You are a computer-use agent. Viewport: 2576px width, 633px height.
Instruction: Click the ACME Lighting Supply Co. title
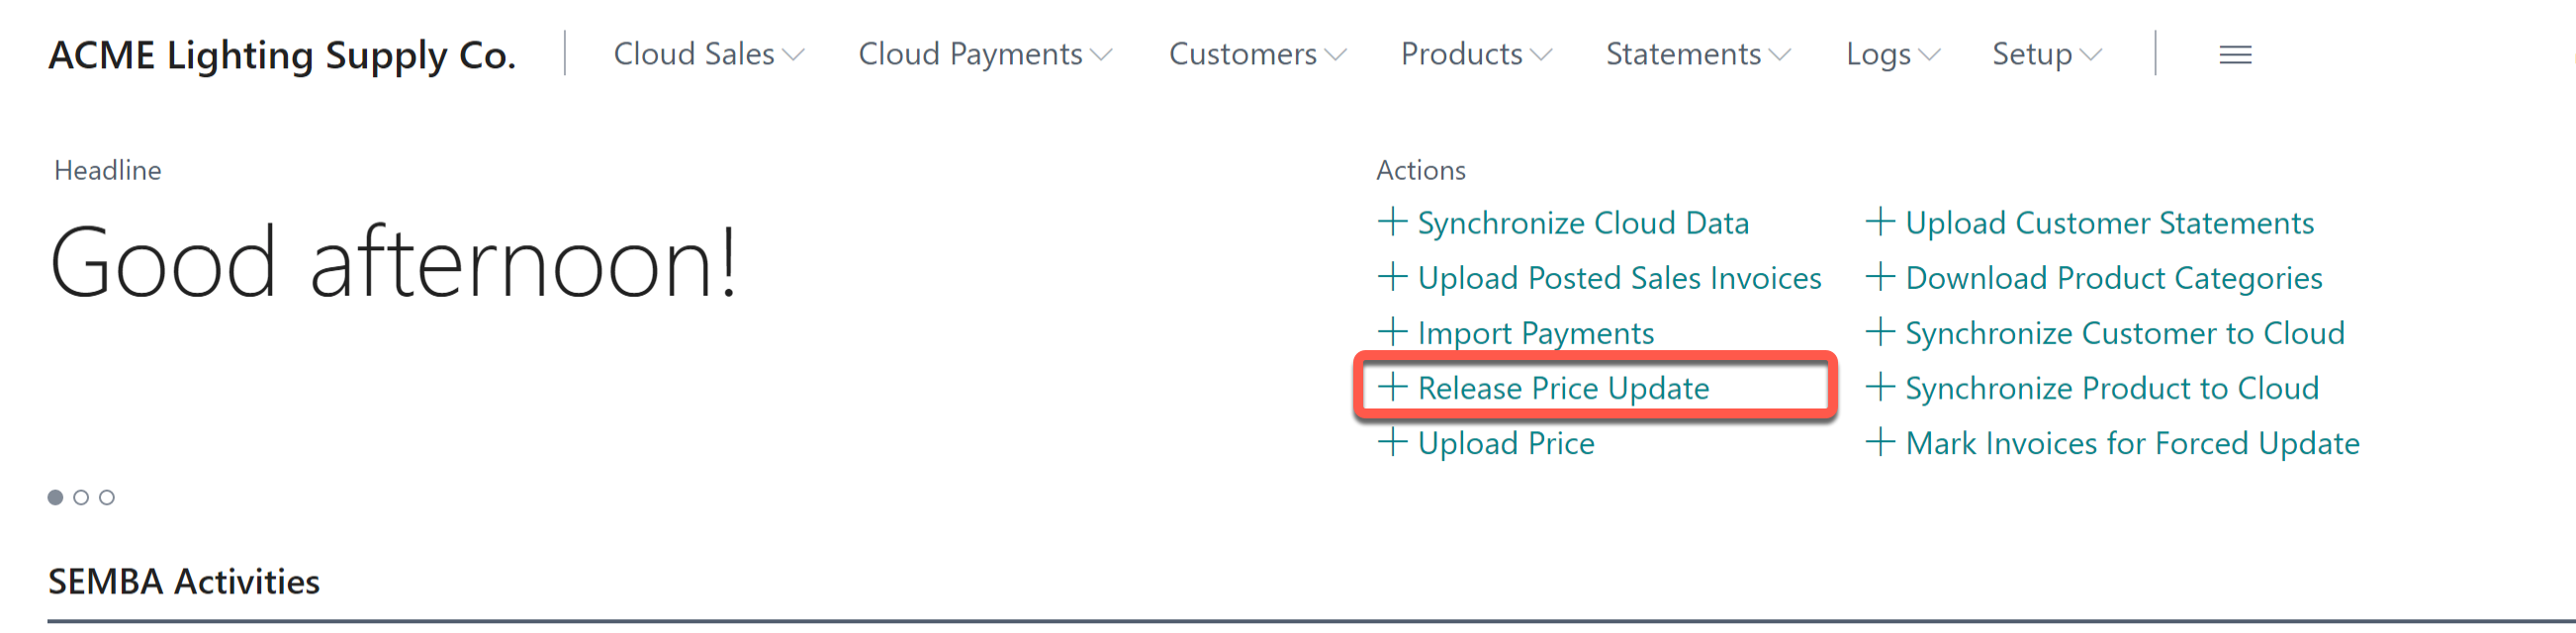[x=283, y=55]
